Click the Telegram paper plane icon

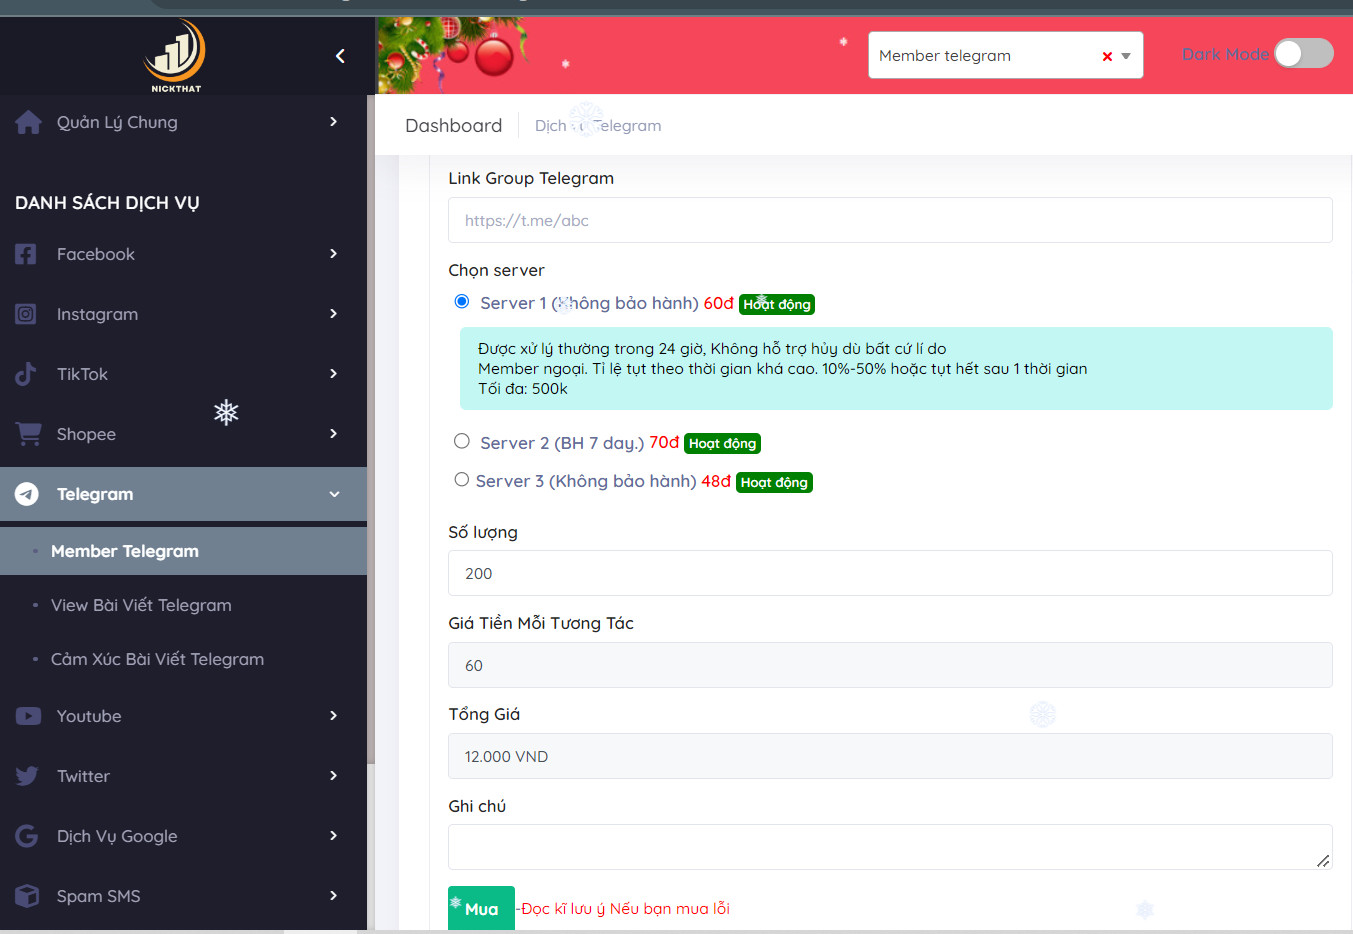(27, 494)
